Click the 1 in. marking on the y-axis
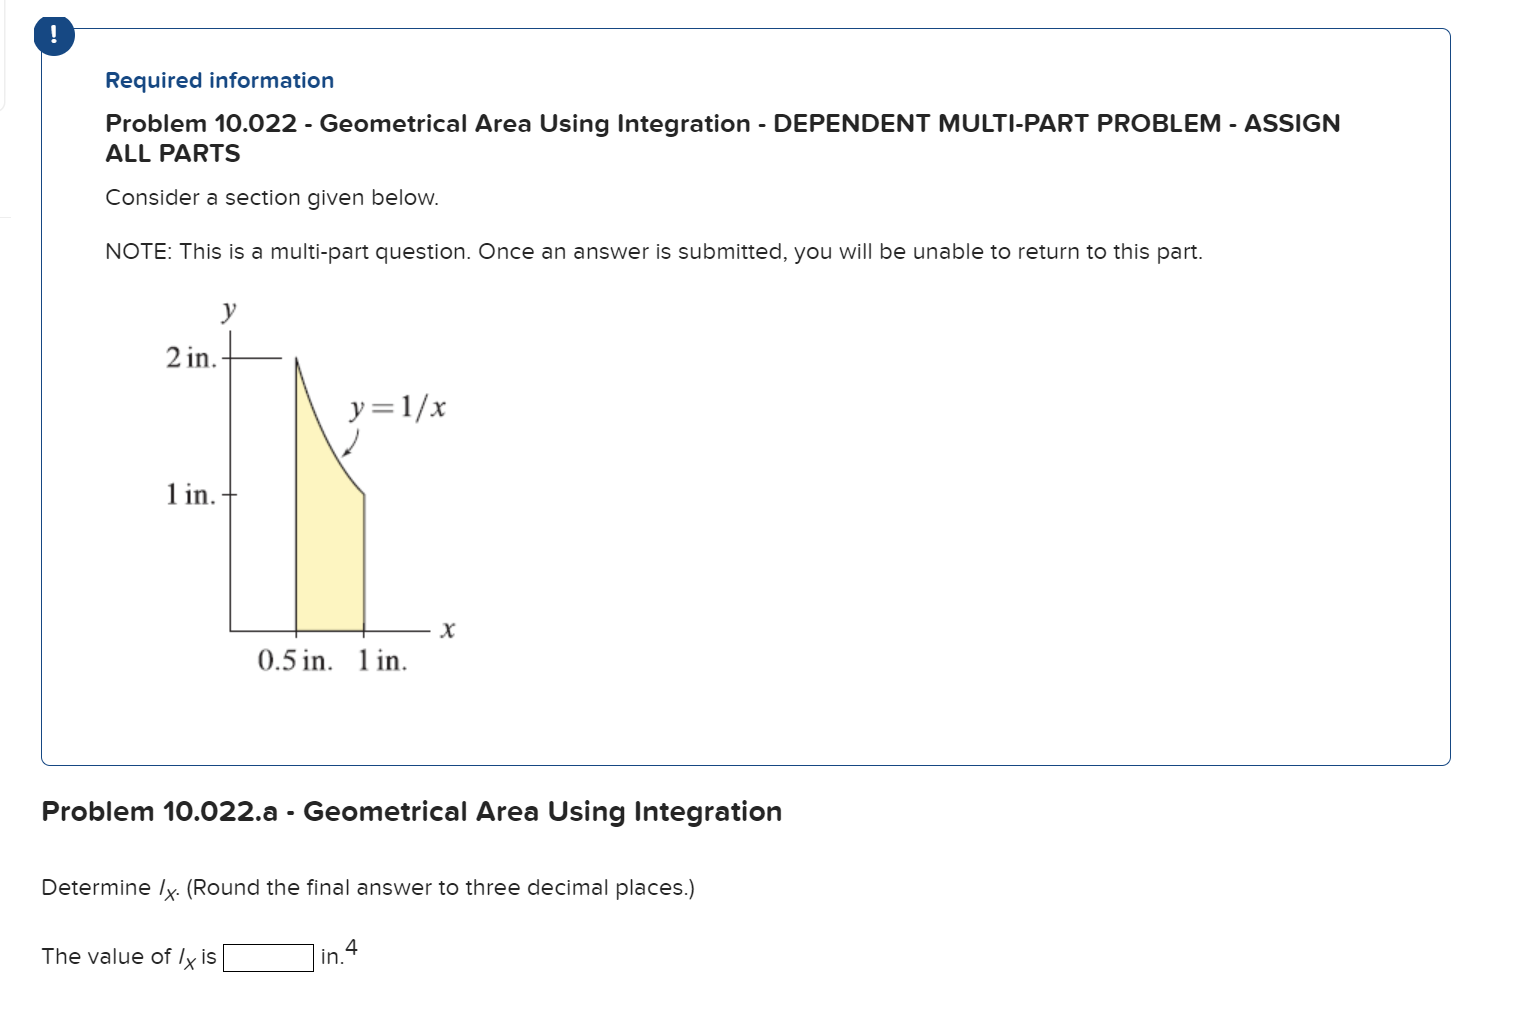This screenshot has width=1517, height=1009. pyautogui.click(x=190, y=493)
